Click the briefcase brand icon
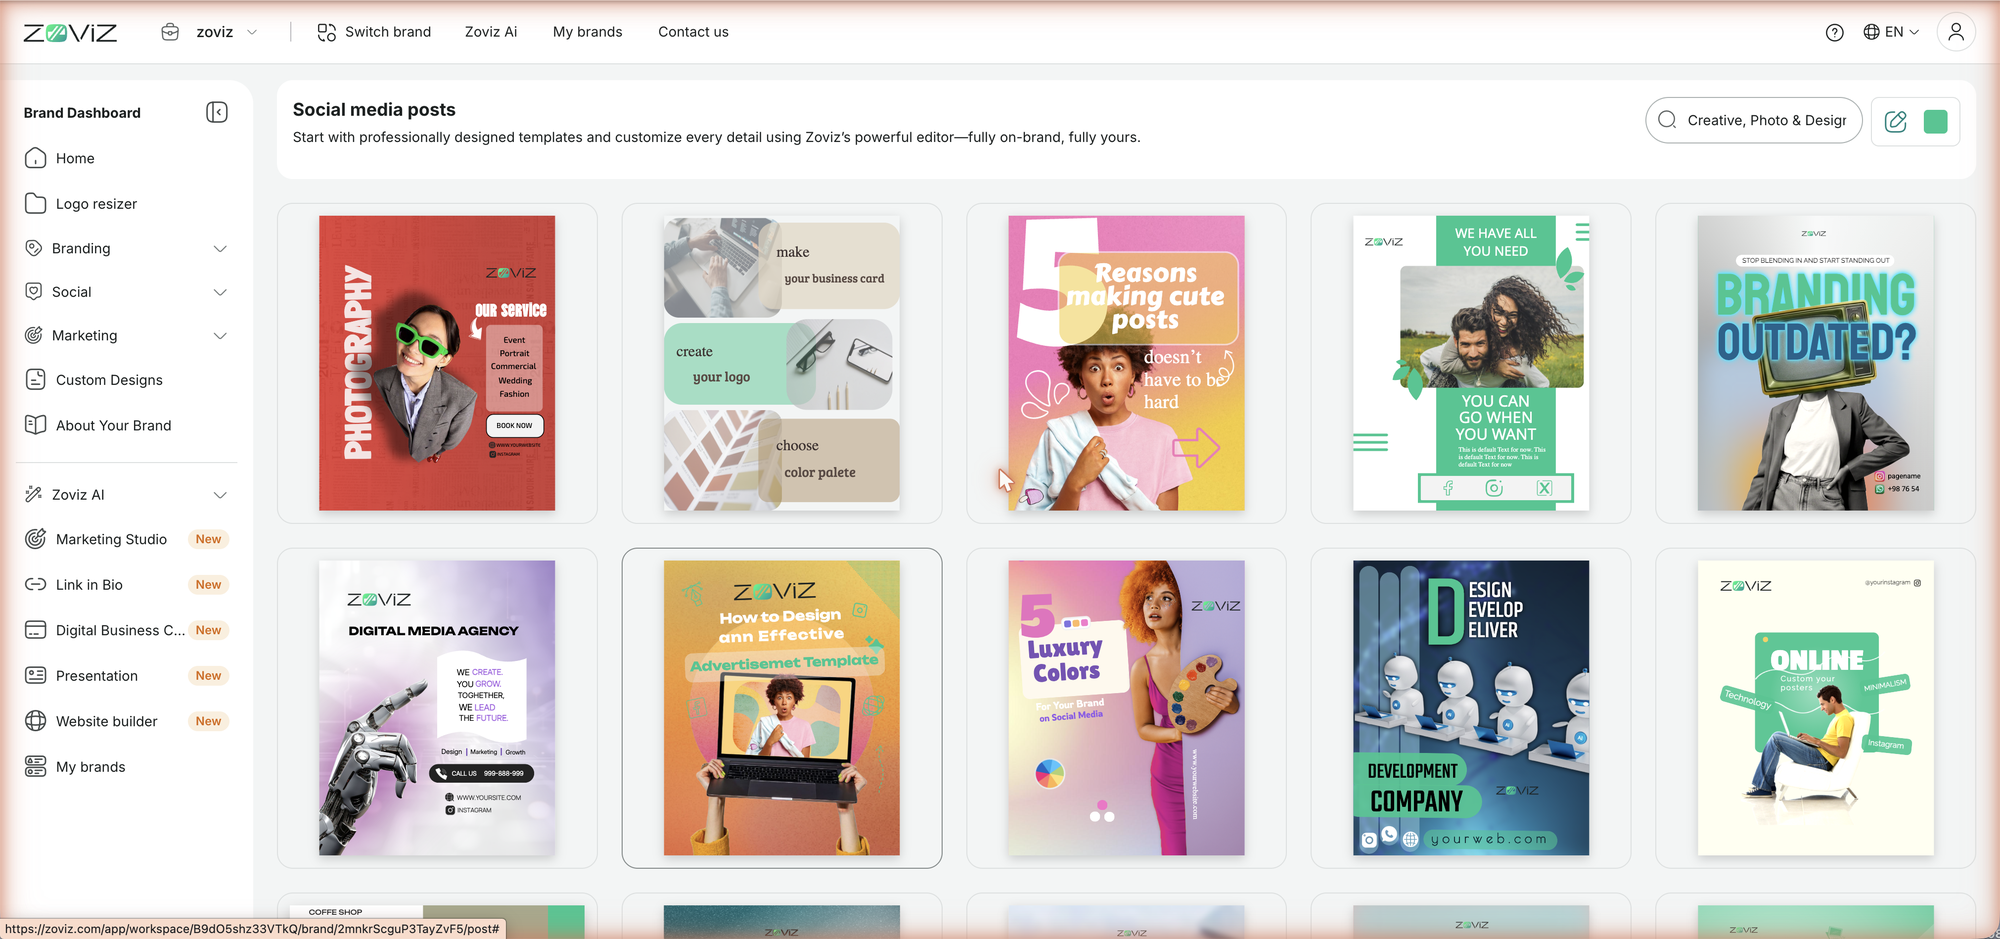 click(x=170, y=32)
